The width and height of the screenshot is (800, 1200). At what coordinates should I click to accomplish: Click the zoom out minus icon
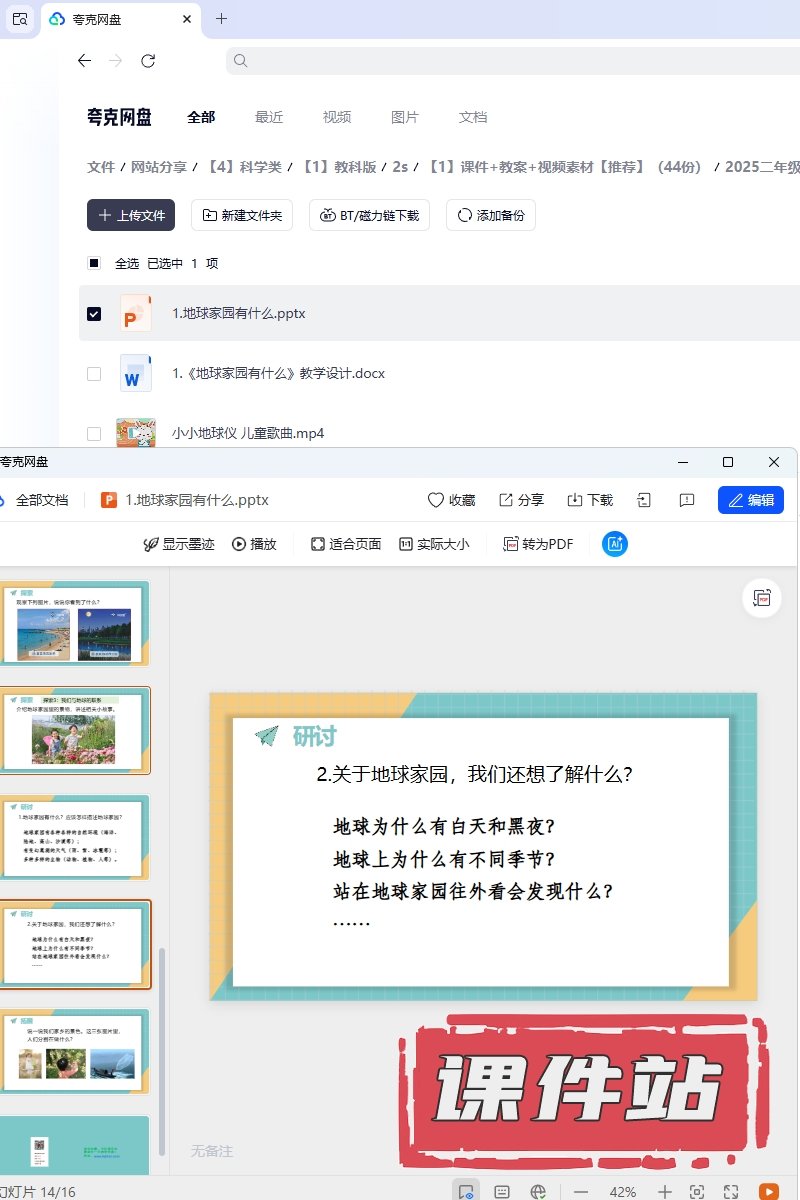581,1192
